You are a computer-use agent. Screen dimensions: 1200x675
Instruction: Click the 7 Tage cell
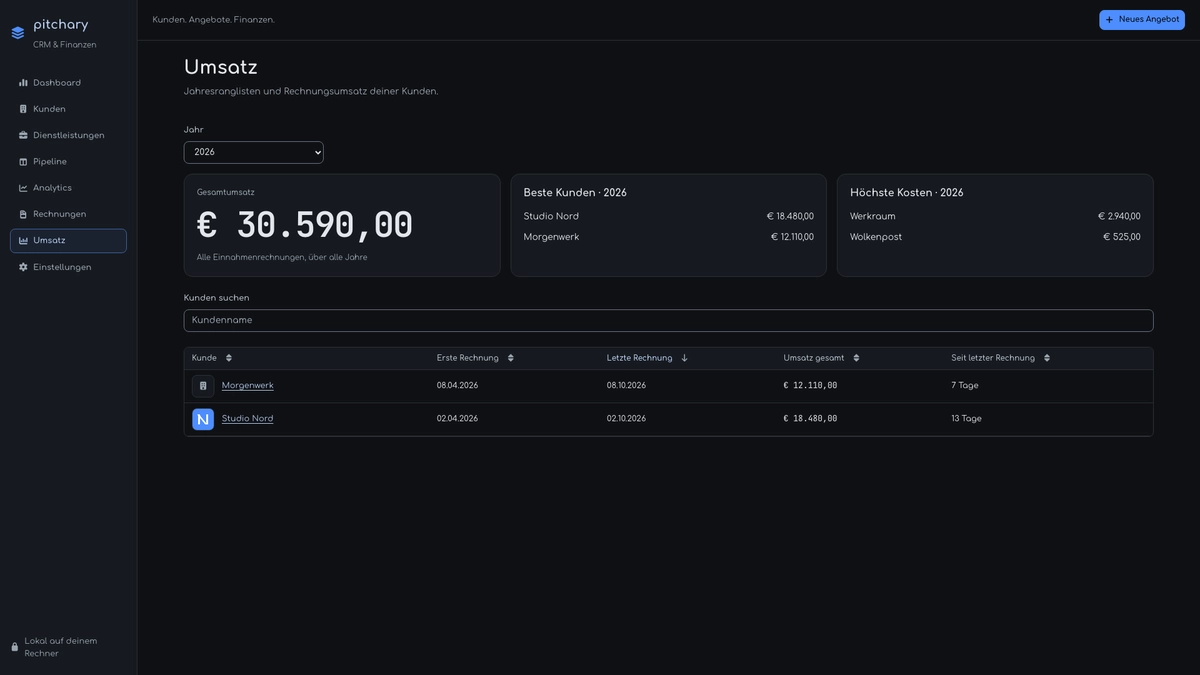965,386
